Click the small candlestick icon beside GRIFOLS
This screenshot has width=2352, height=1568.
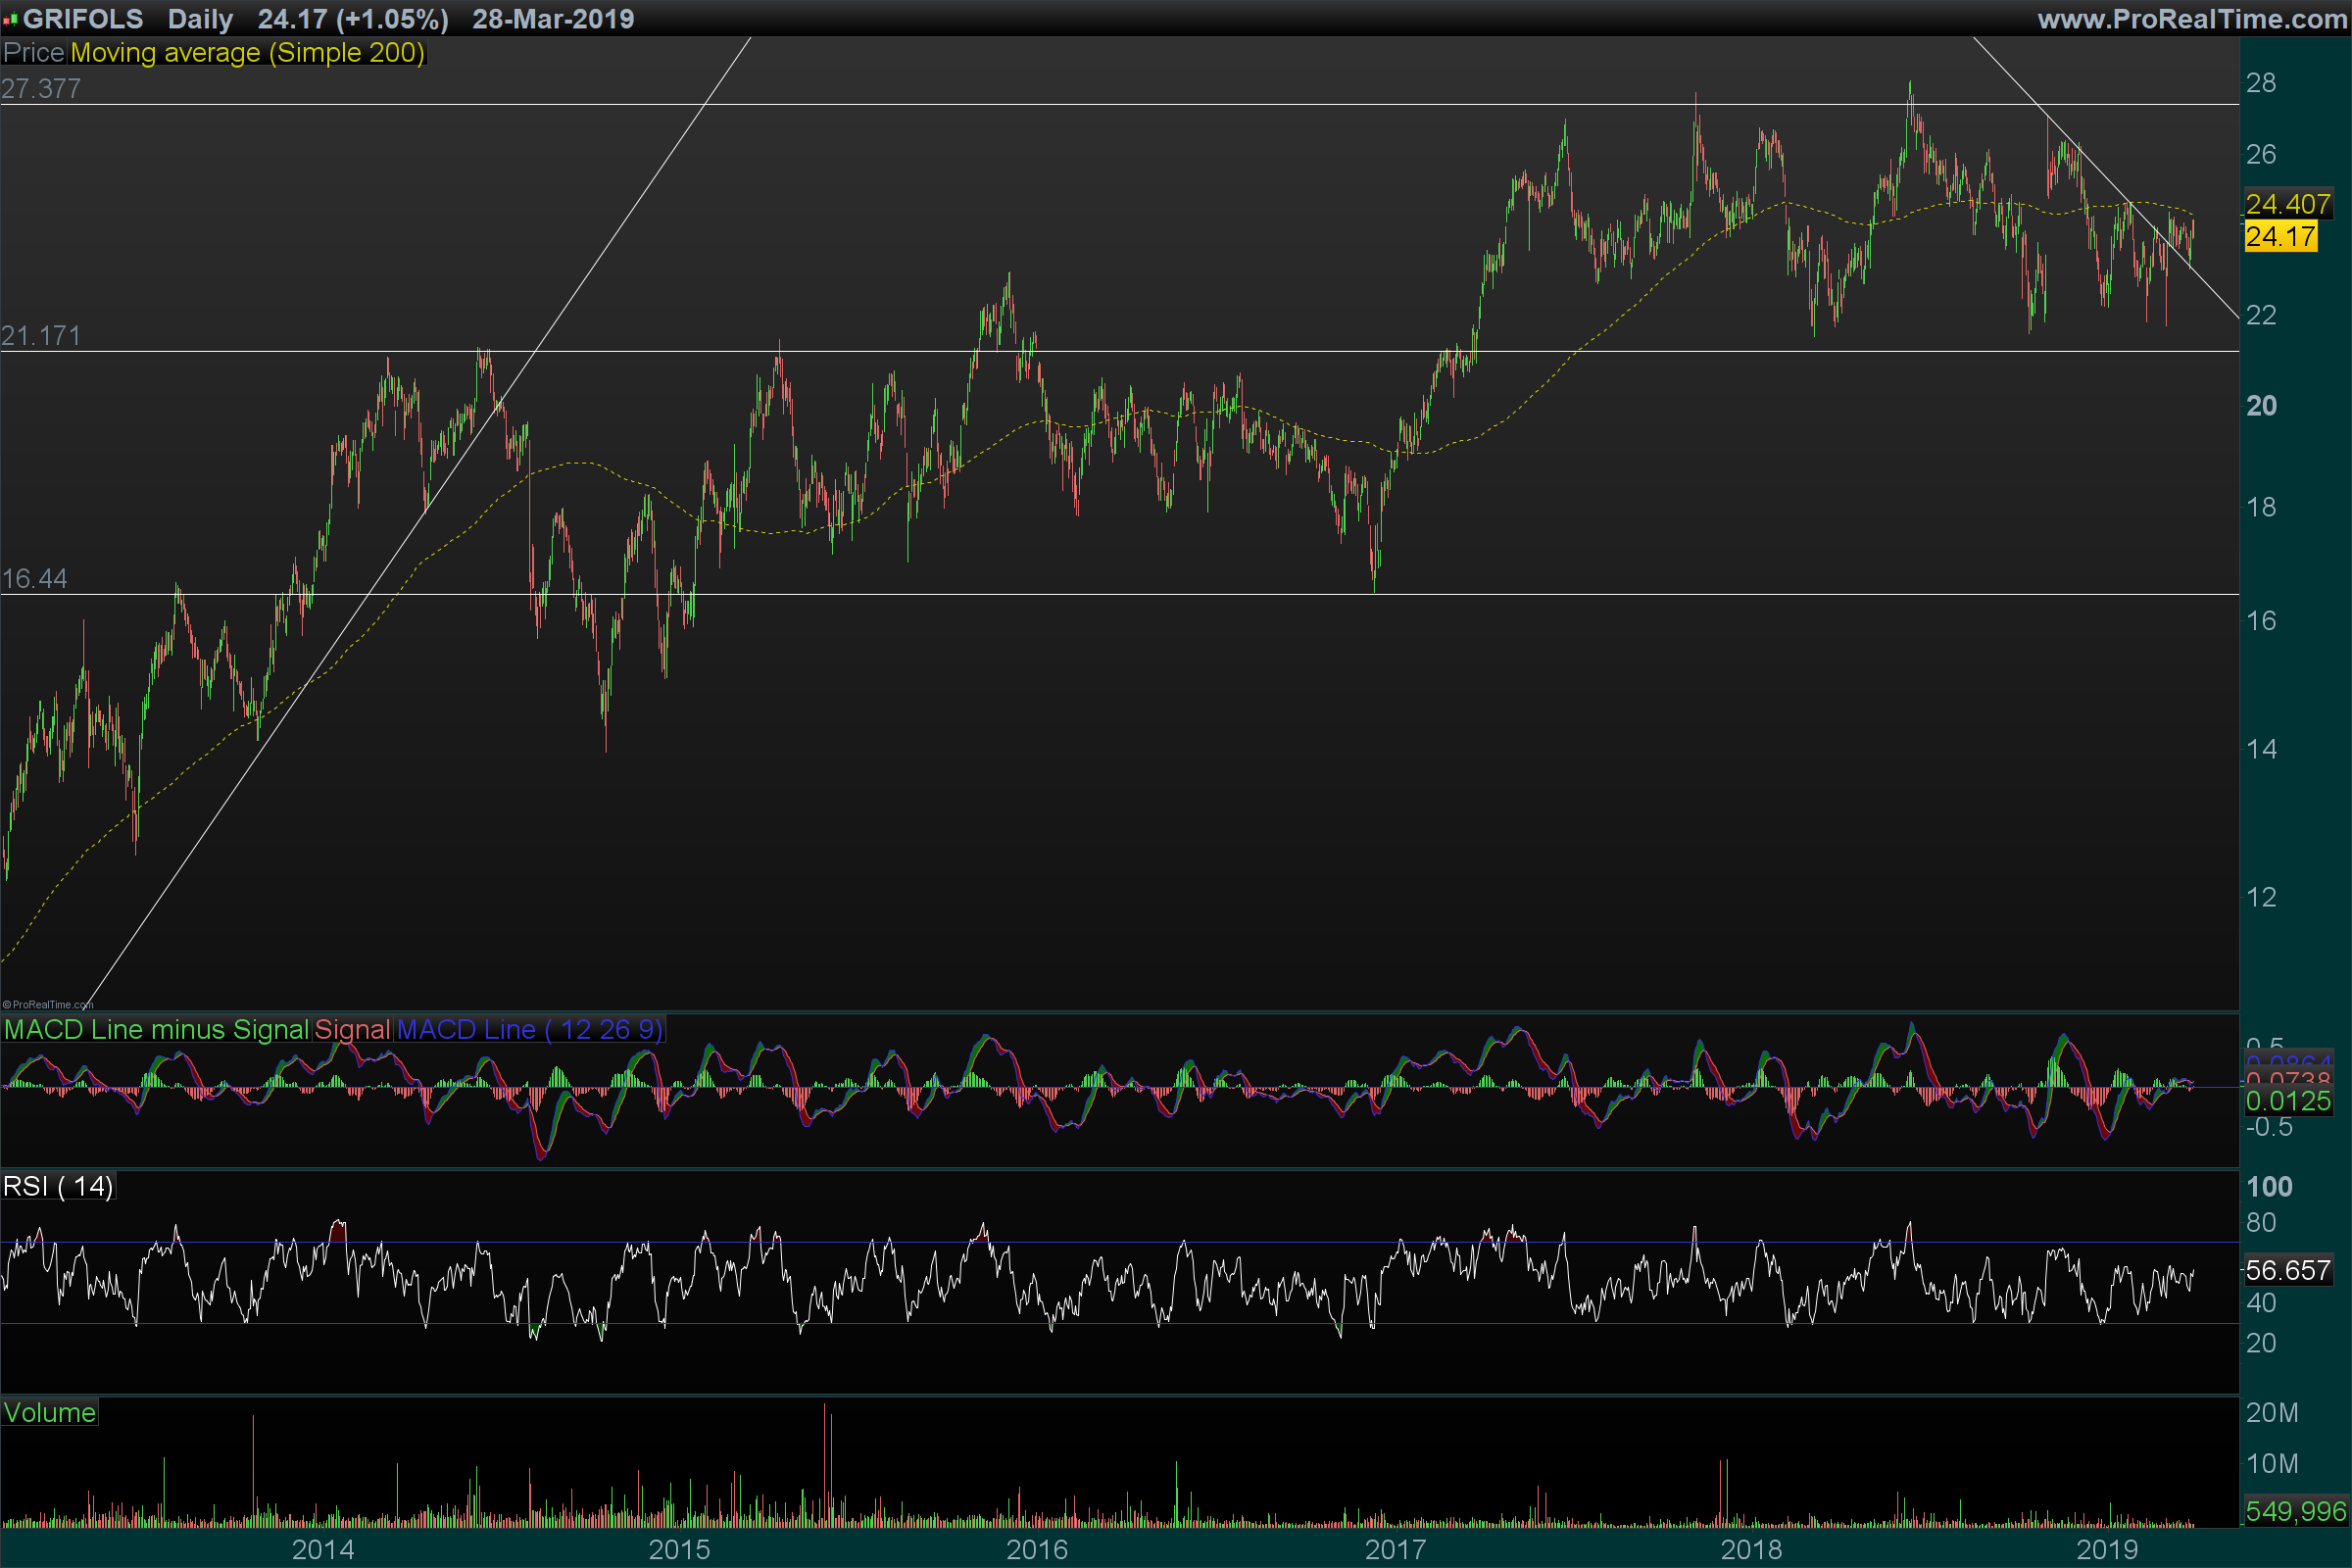10,19
